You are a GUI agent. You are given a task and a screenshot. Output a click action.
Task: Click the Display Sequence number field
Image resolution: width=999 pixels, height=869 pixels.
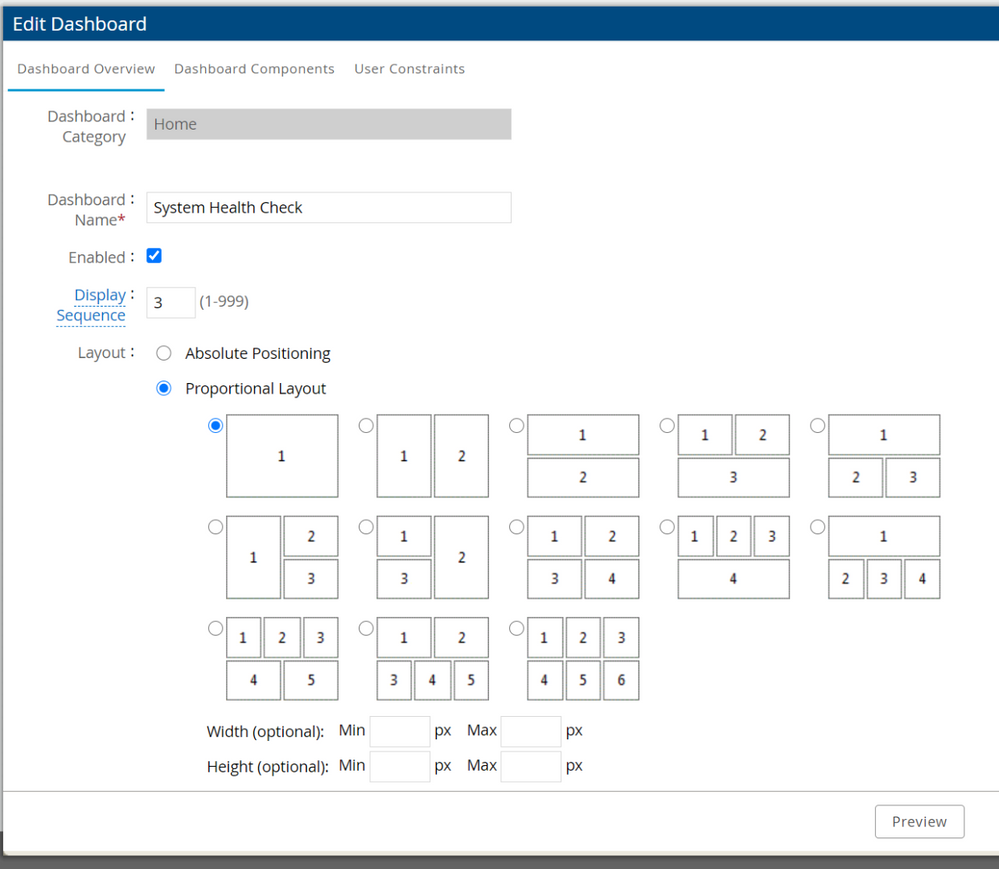171,302
